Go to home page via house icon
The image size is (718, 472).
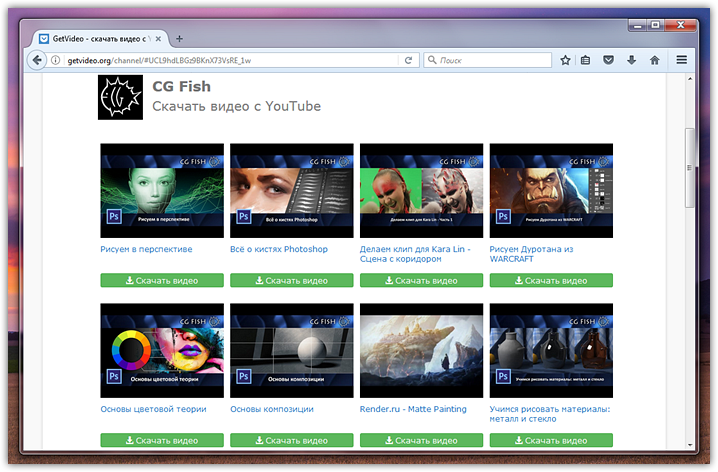655,60
